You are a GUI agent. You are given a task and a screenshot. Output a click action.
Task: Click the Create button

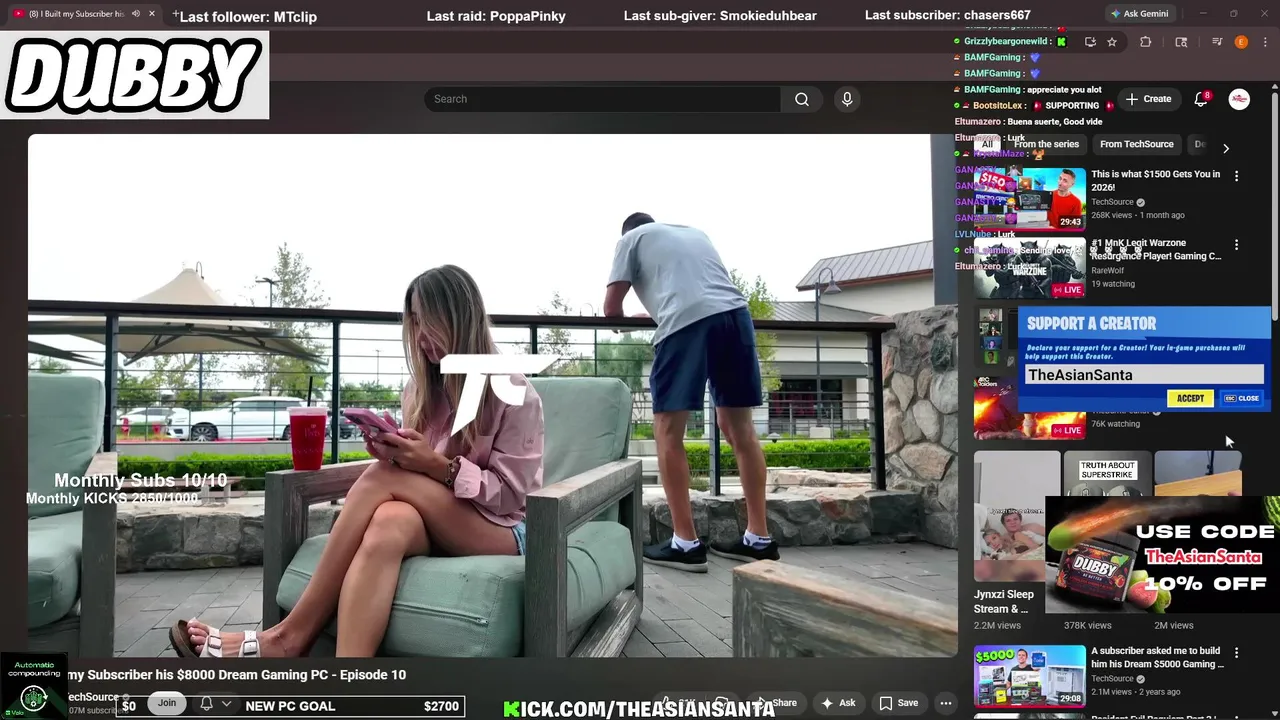(1148, 99)
